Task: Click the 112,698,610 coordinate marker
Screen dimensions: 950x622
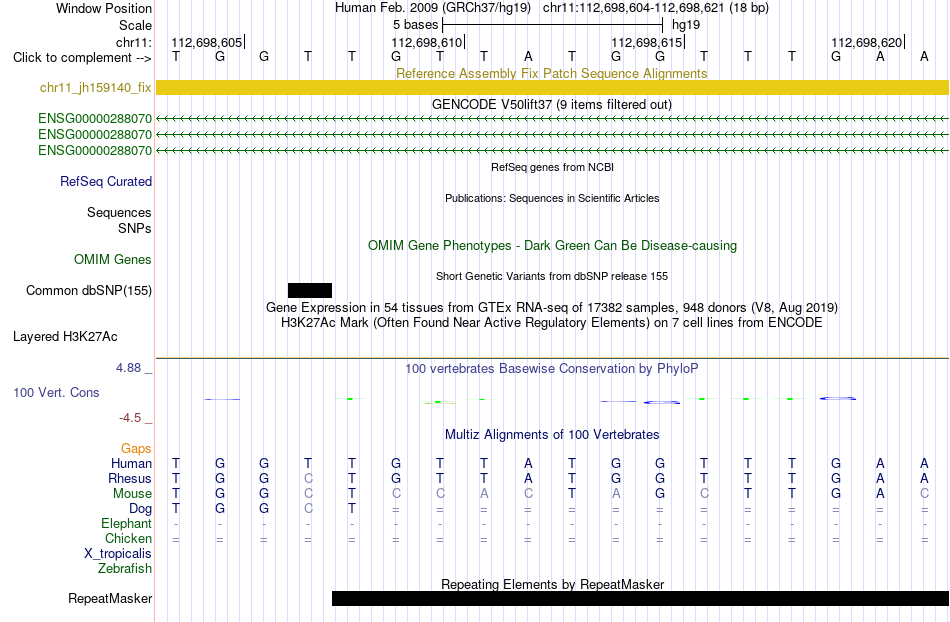Action: coord(428,42)
